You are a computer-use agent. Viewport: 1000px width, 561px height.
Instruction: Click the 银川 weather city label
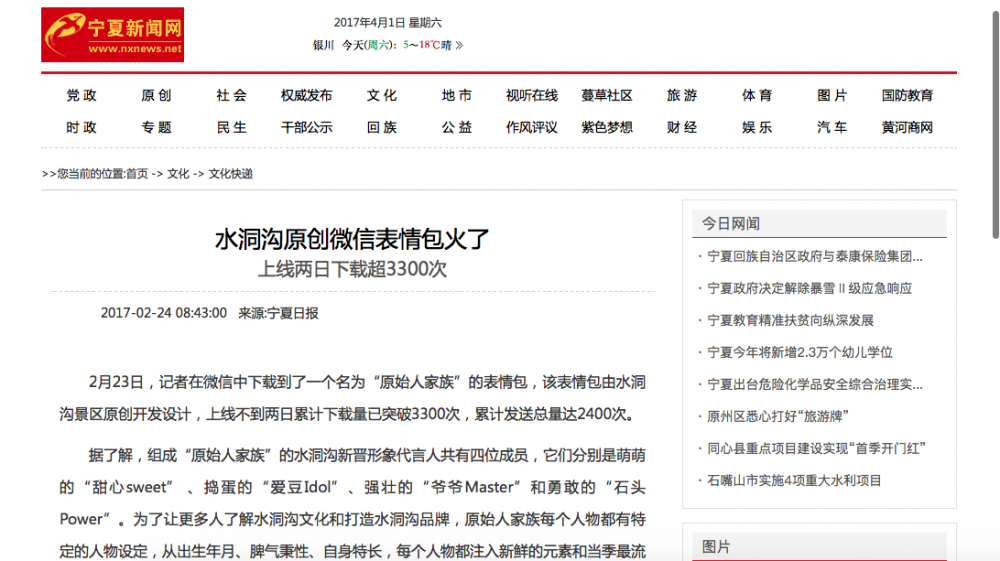point(323,45)
